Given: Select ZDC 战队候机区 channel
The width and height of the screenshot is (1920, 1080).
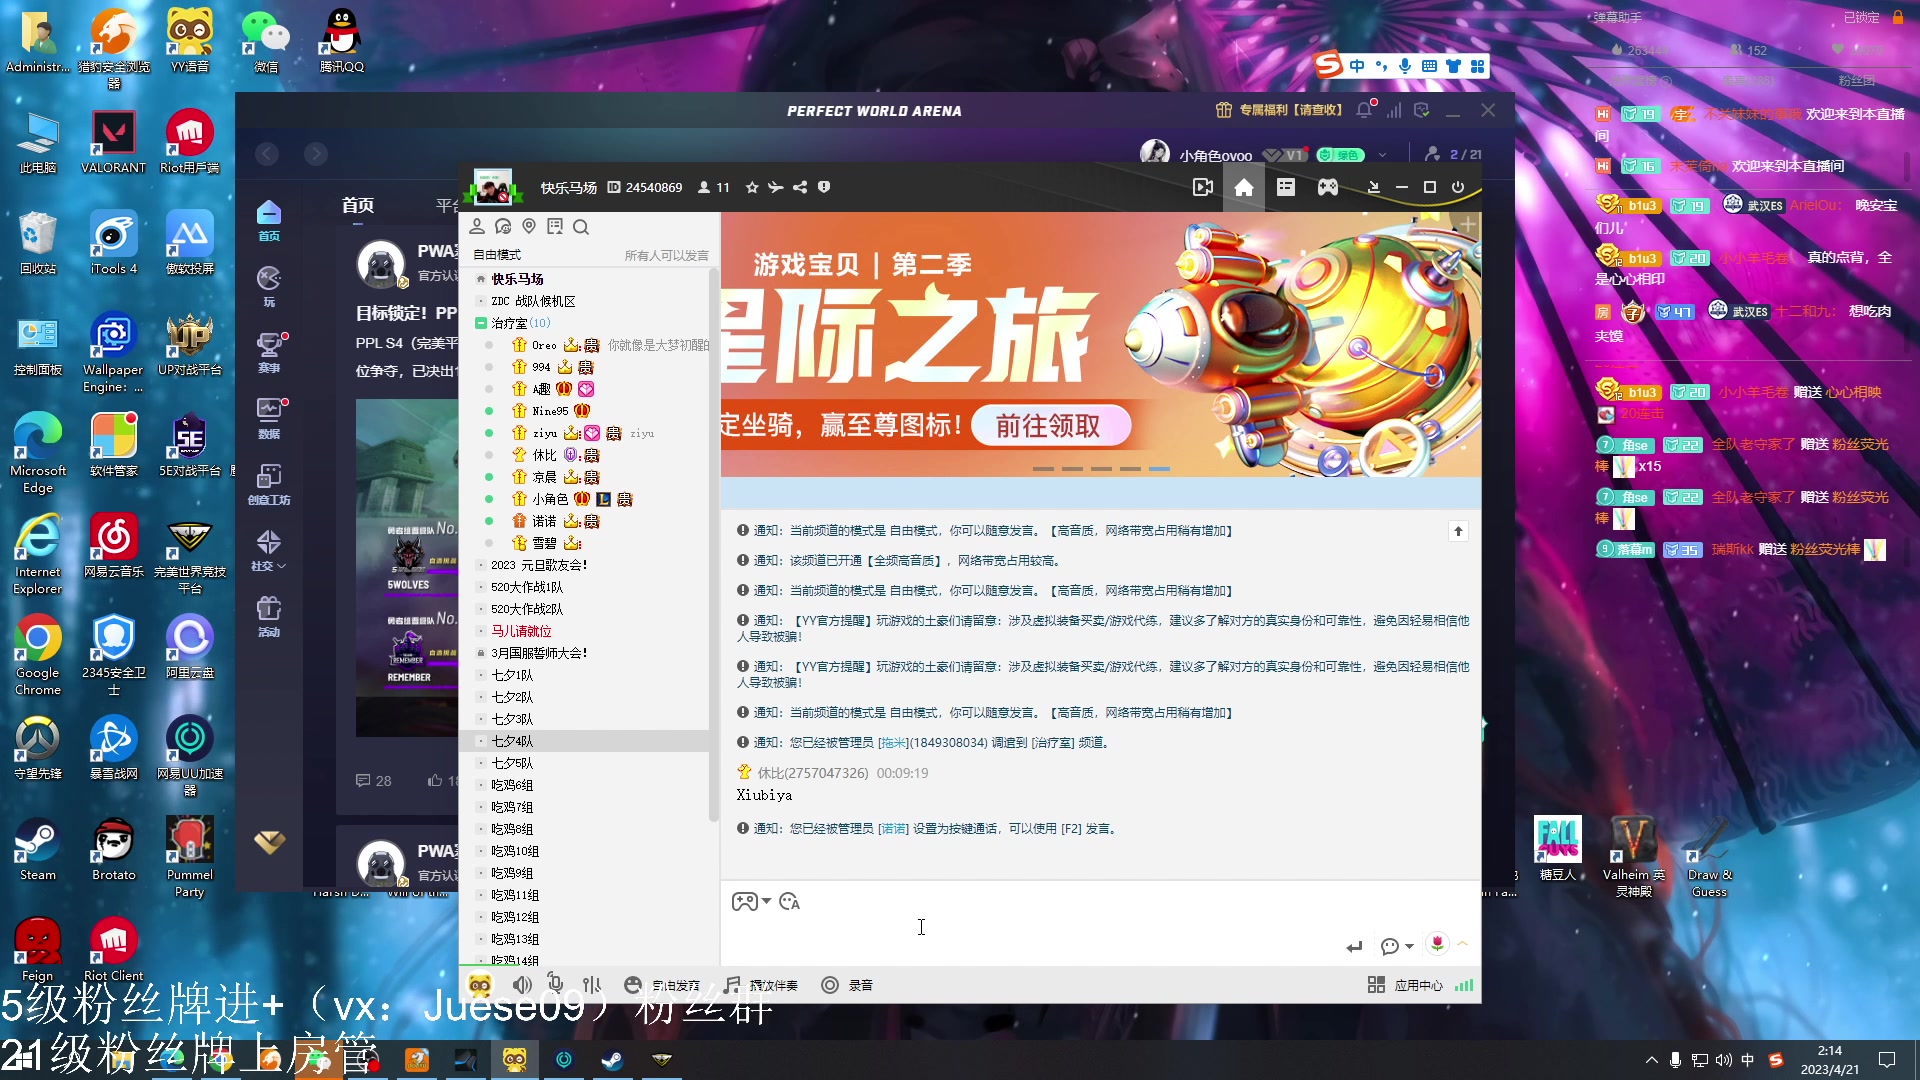Looking at the screenshot, I should pyautogui.click(x=533, y=301).
